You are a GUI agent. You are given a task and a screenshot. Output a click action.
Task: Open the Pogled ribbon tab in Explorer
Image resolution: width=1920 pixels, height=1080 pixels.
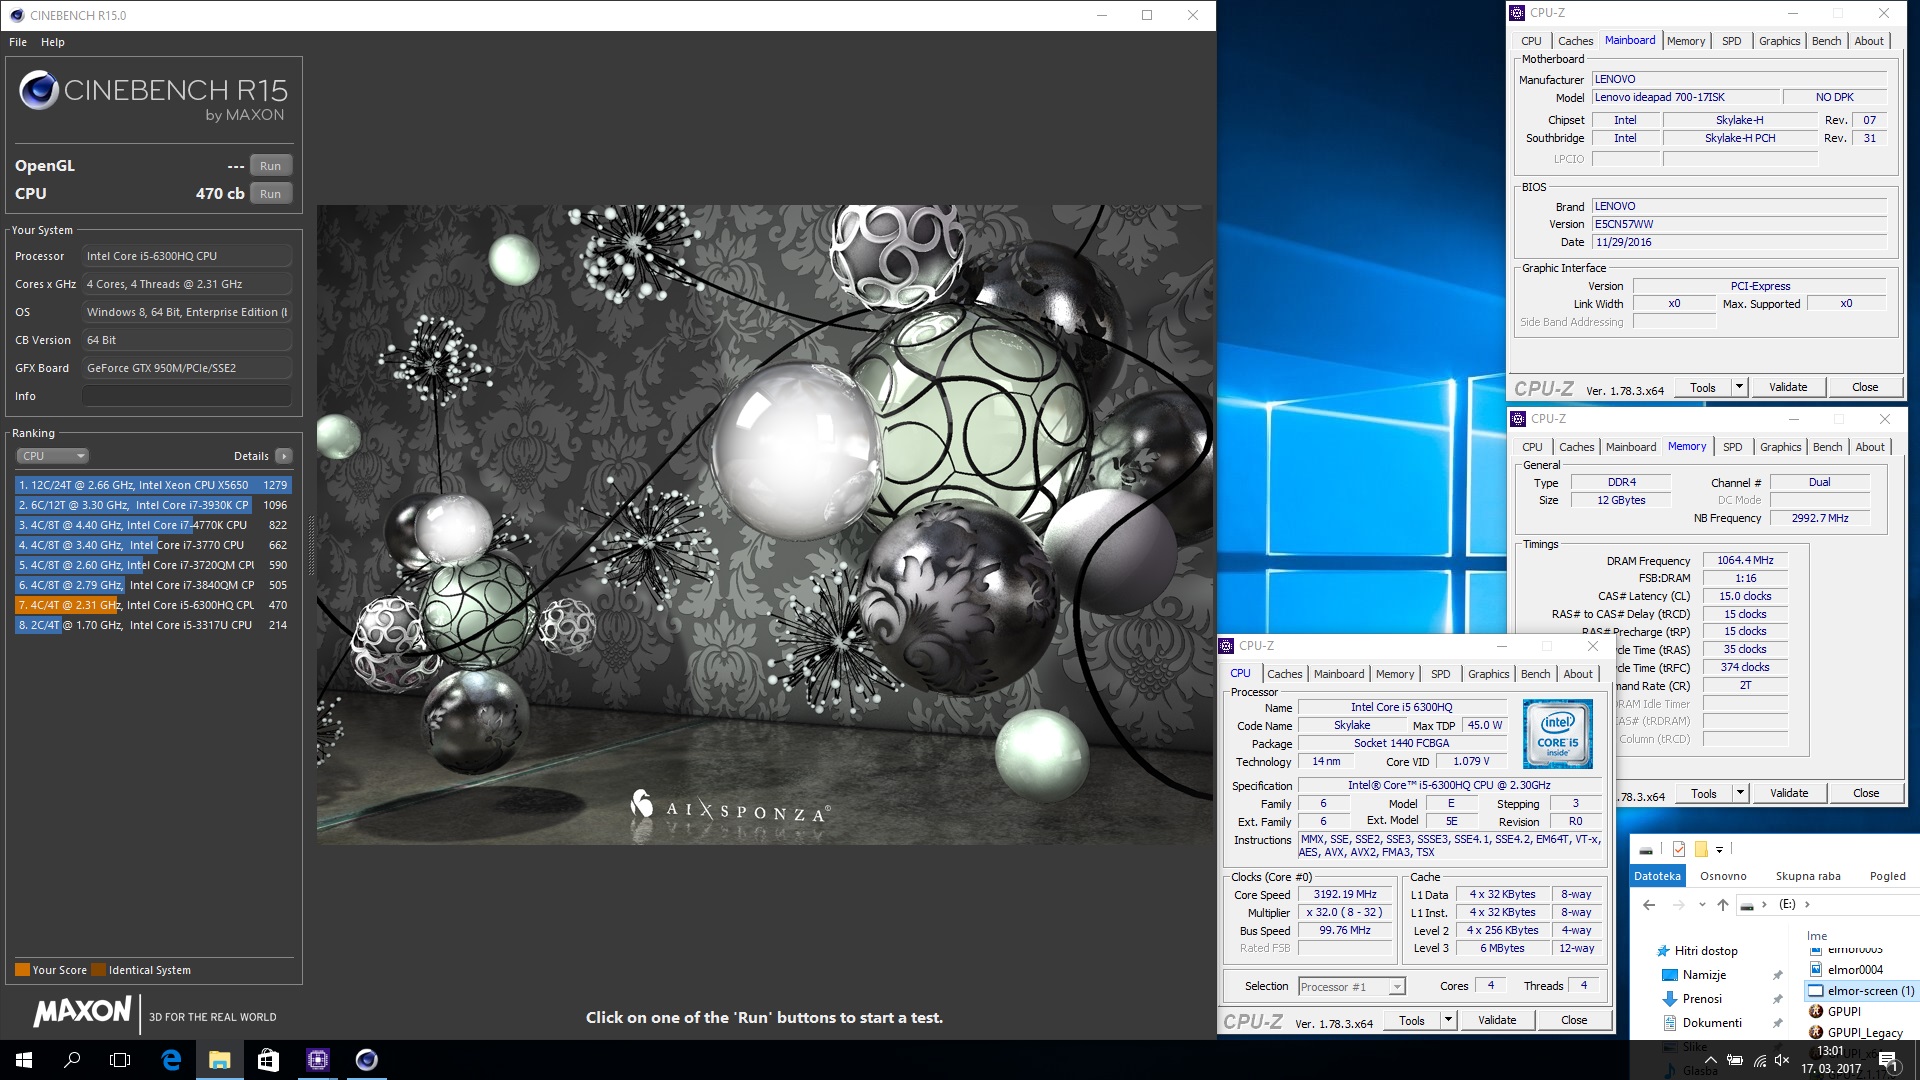(1887, 876)
